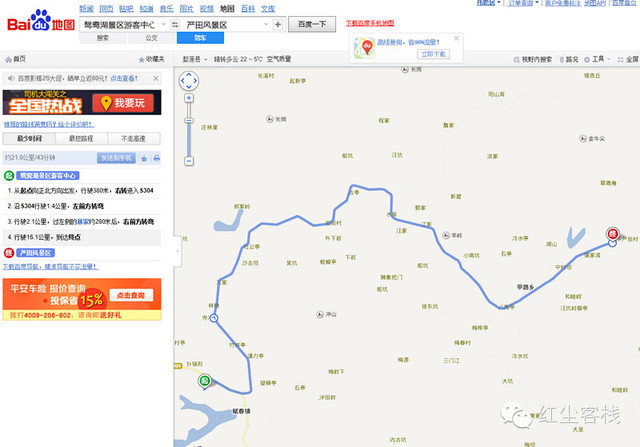Image resolution: width=640 pixels, height=447 pixels.
Task: Click the green start pin on the map
Action: (204, 382)
